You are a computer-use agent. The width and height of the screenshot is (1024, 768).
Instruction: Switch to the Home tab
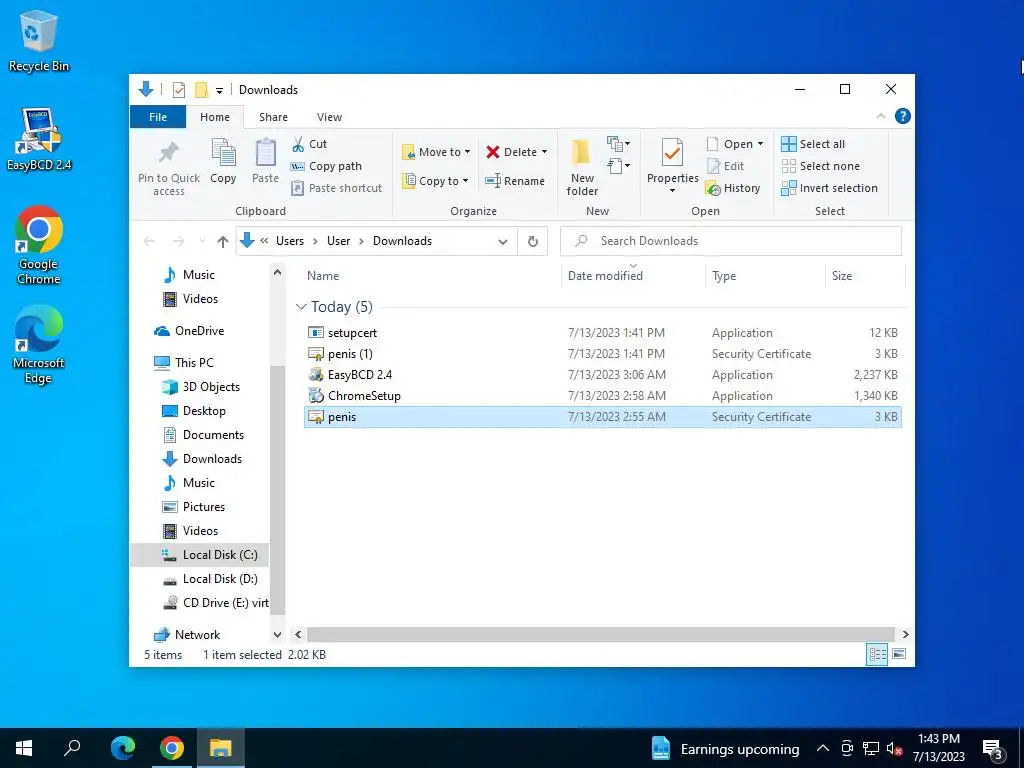pyautogui.click(x=215, y=117)
